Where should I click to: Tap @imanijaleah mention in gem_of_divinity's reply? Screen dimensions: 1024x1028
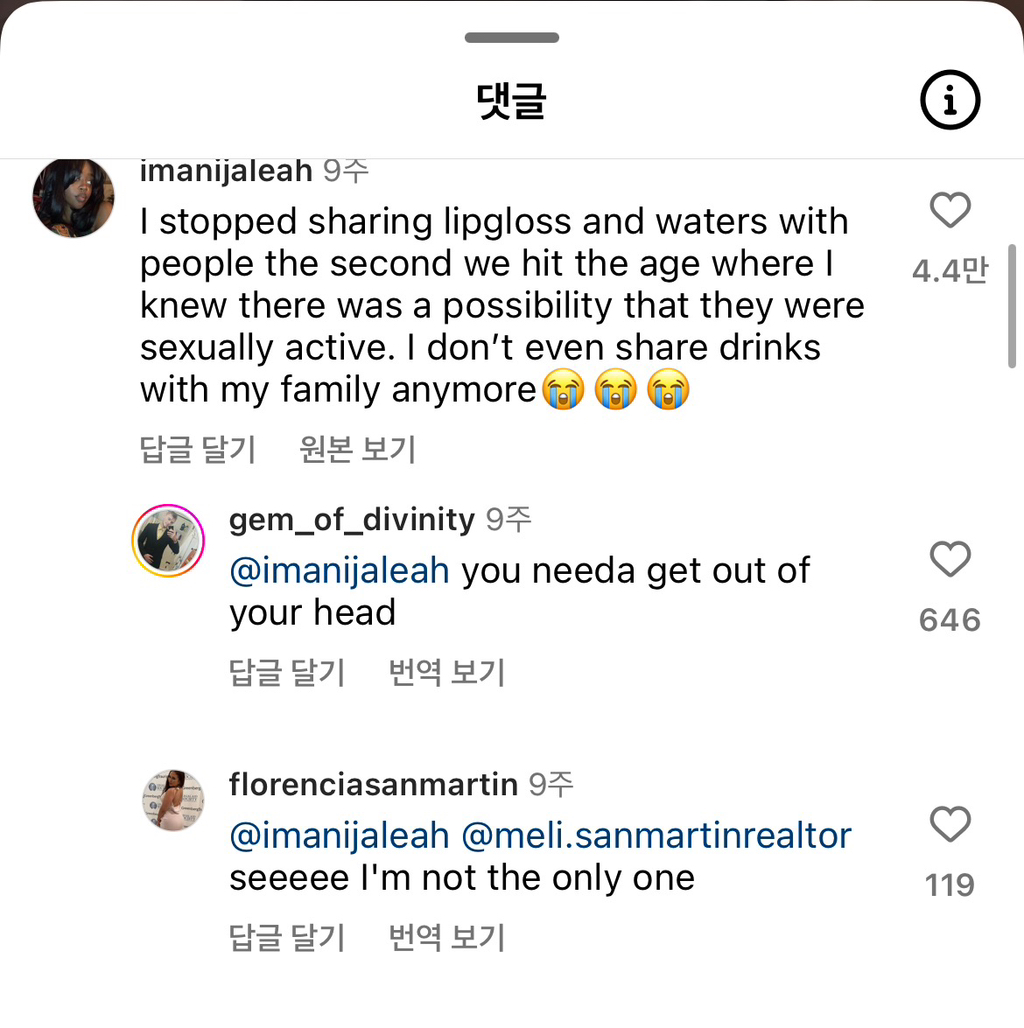pyautogui.click(x=339, y=571)
